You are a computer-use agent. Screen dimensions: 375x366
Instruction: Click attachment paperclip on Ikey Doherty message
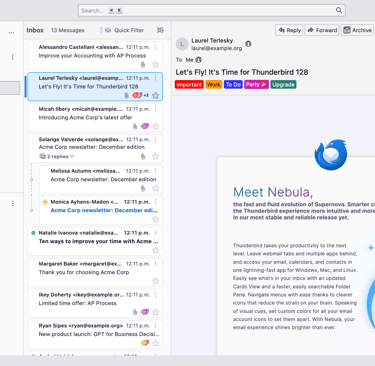pyautogui.click(x=135, y=312)
